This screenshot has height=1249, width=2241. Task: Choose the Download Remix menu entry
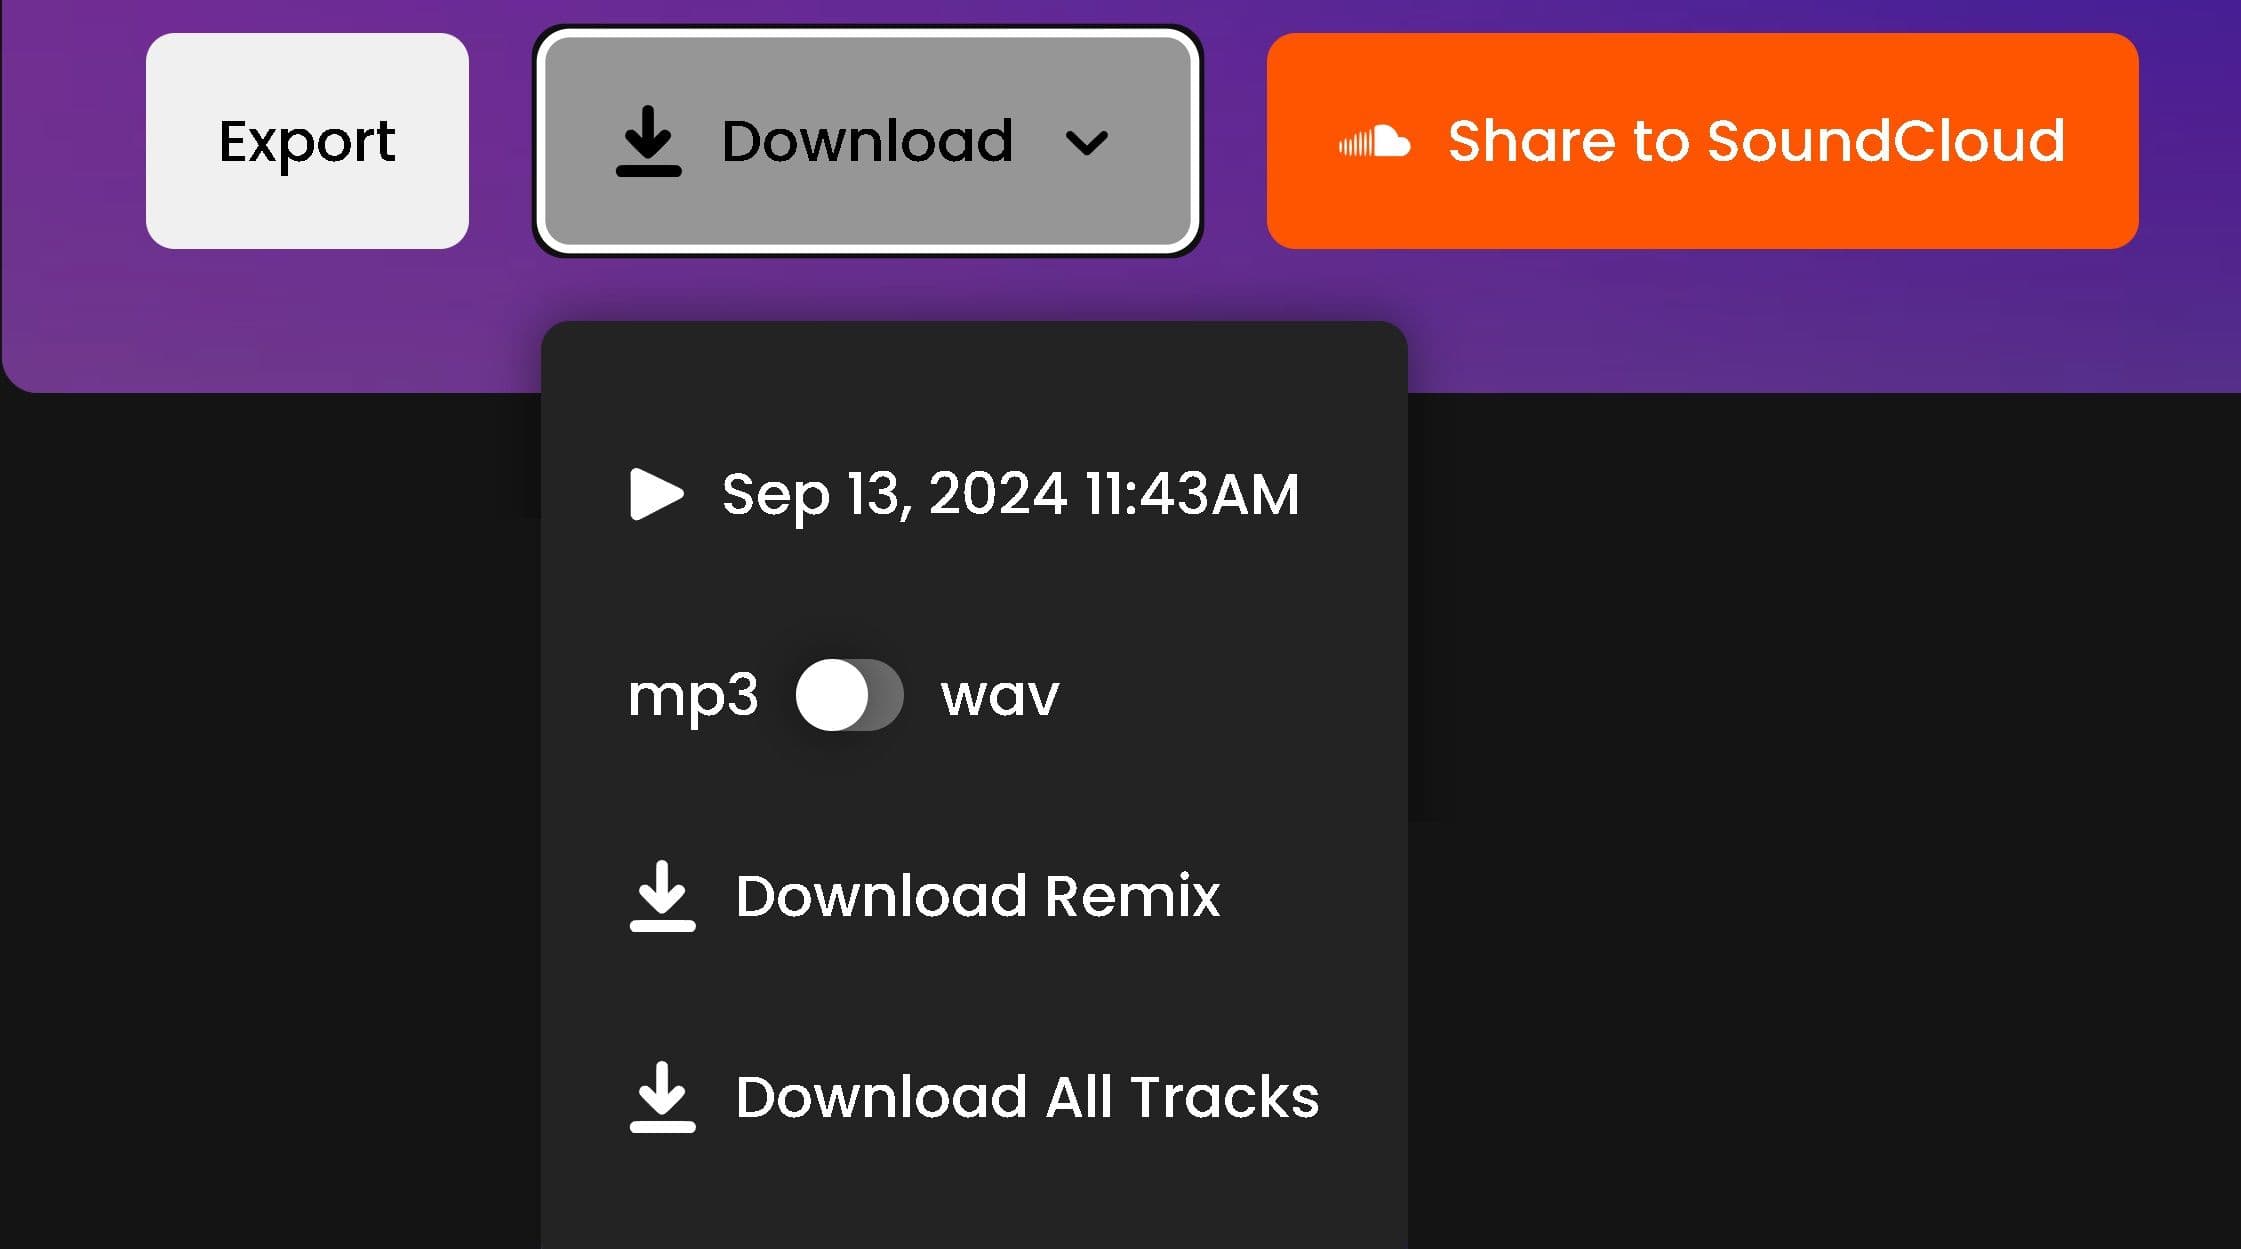click(925, 896)
